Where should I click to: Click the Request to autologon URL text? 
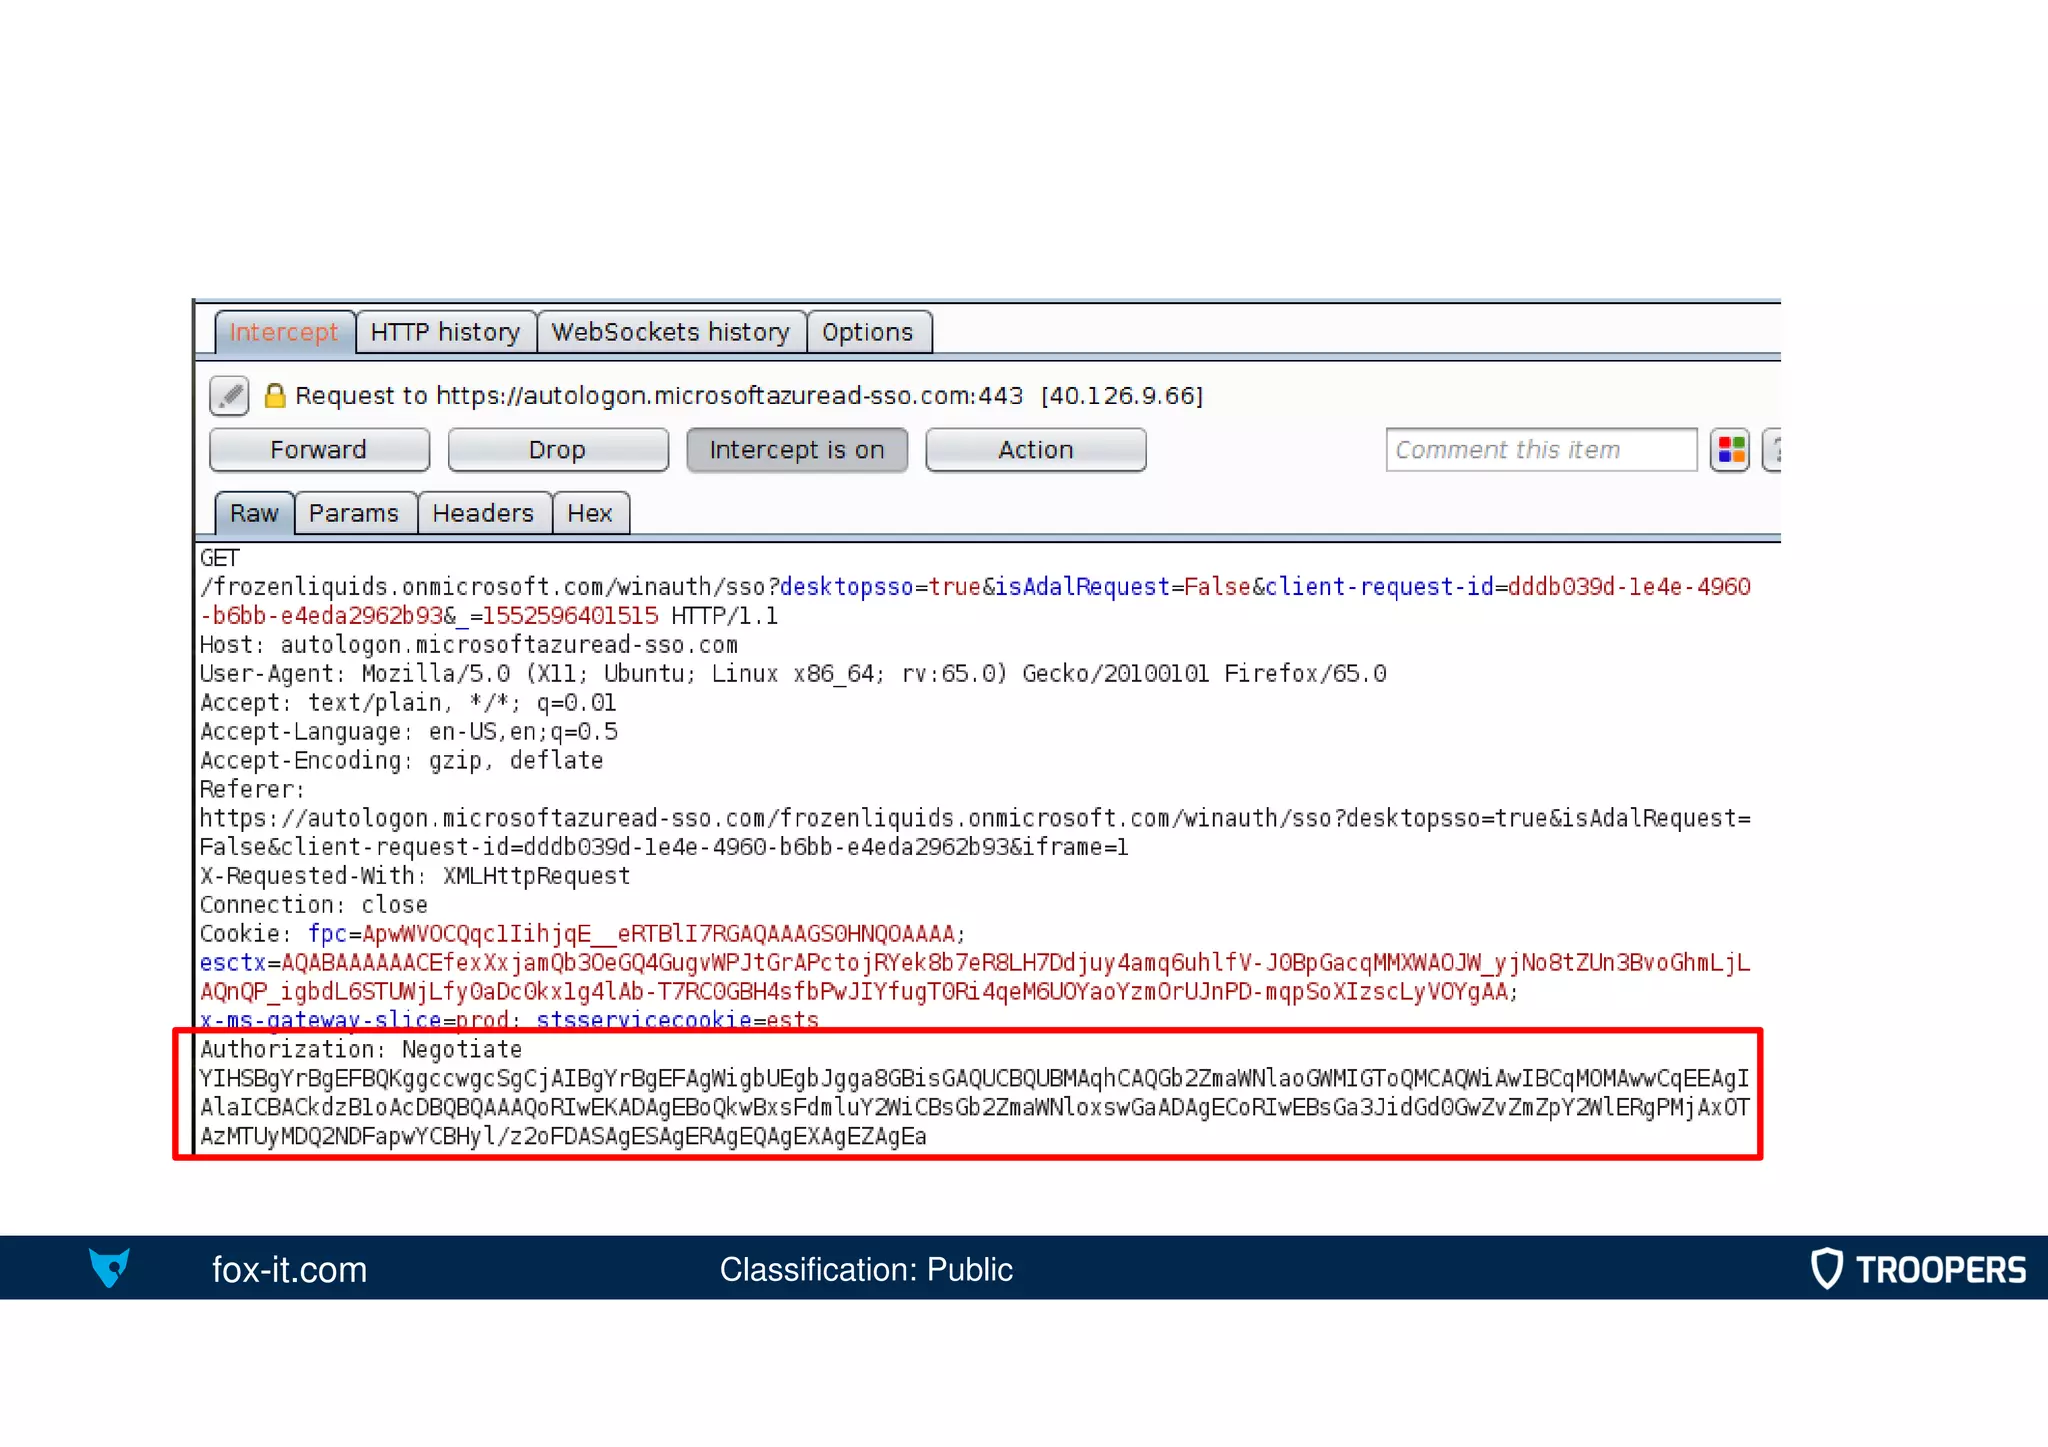click(x=749, y=396)
